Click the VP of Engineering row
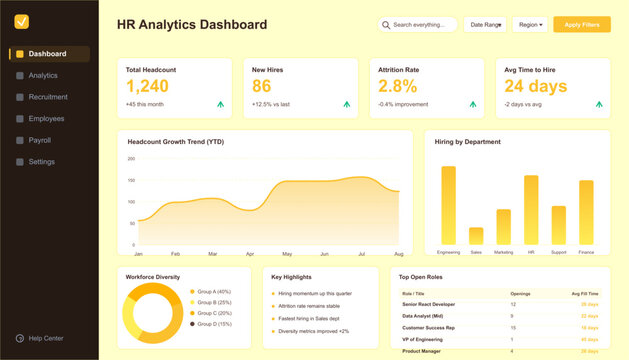The image size is (629, 360). [500, 340]
